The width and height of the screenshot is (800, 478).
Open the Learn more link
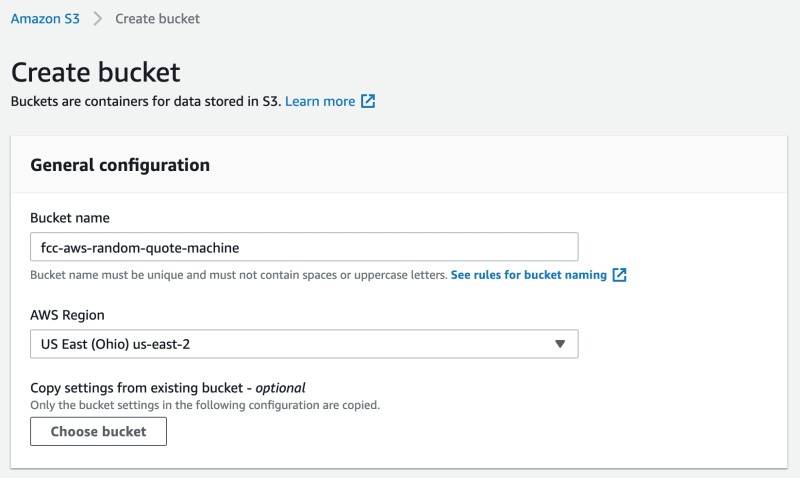(320, 101)
